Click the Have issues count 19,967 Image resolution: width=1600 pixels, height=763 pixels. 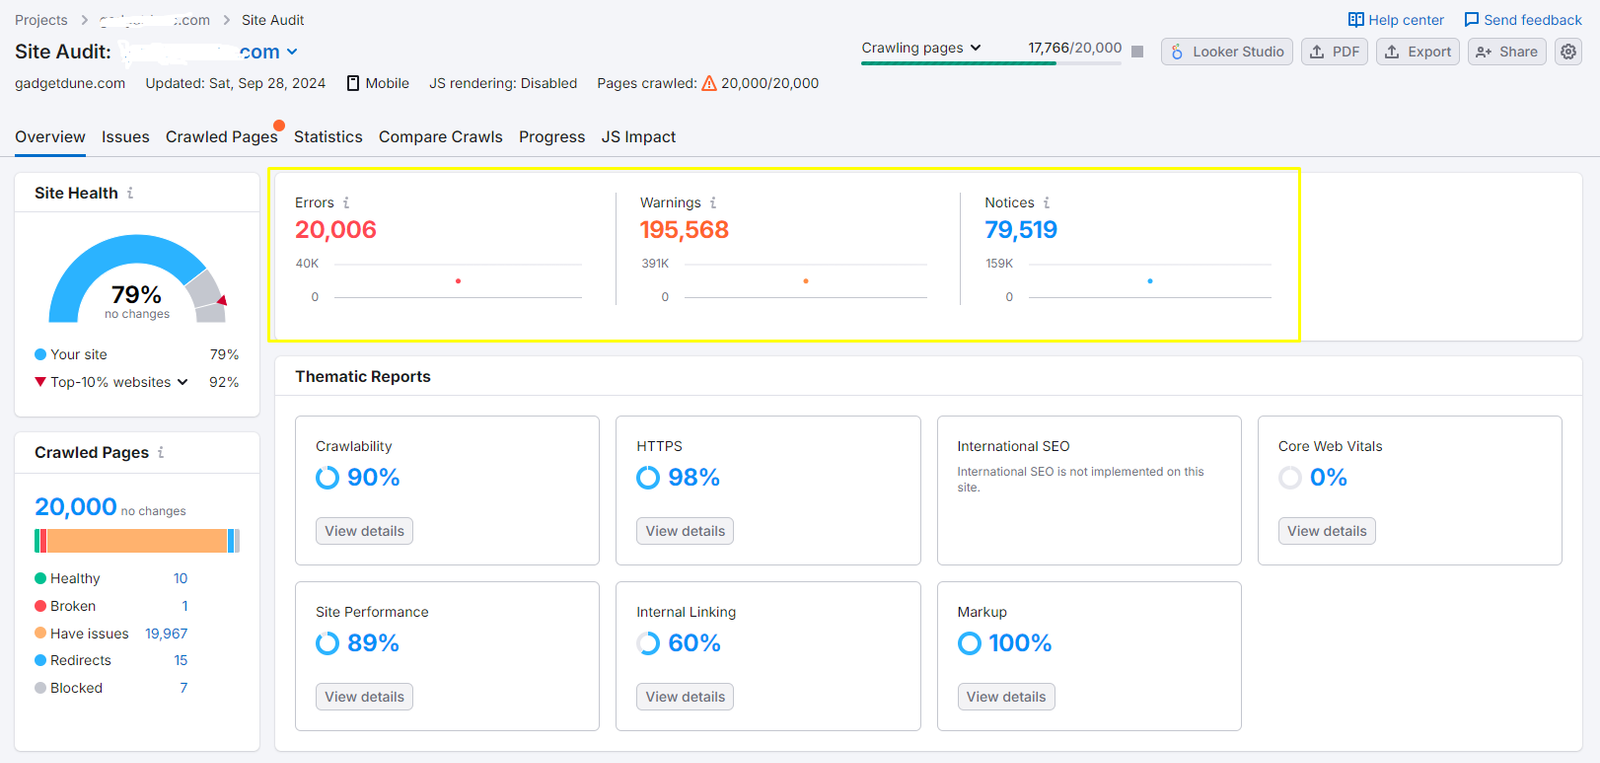click(166, 634)
